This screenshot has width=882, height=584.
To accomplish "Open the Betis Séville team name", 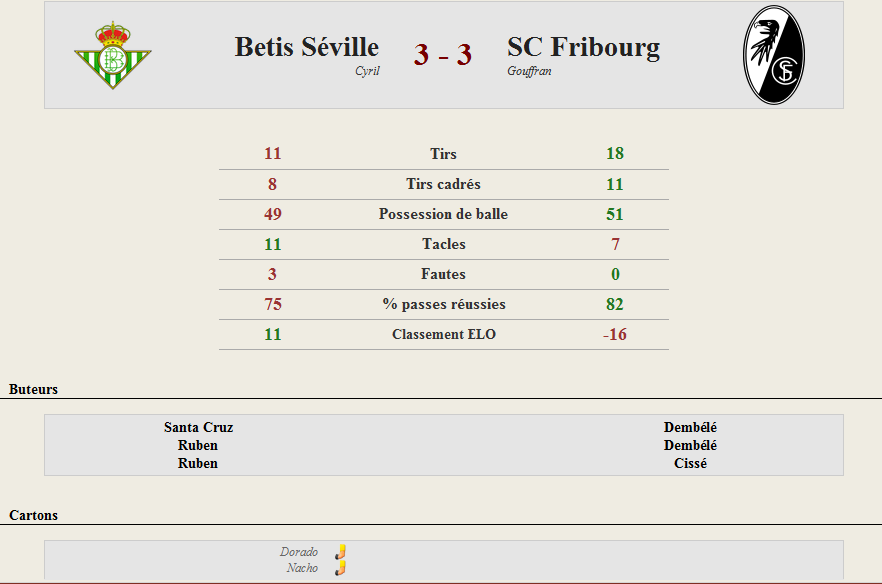I will coord(307,47).
